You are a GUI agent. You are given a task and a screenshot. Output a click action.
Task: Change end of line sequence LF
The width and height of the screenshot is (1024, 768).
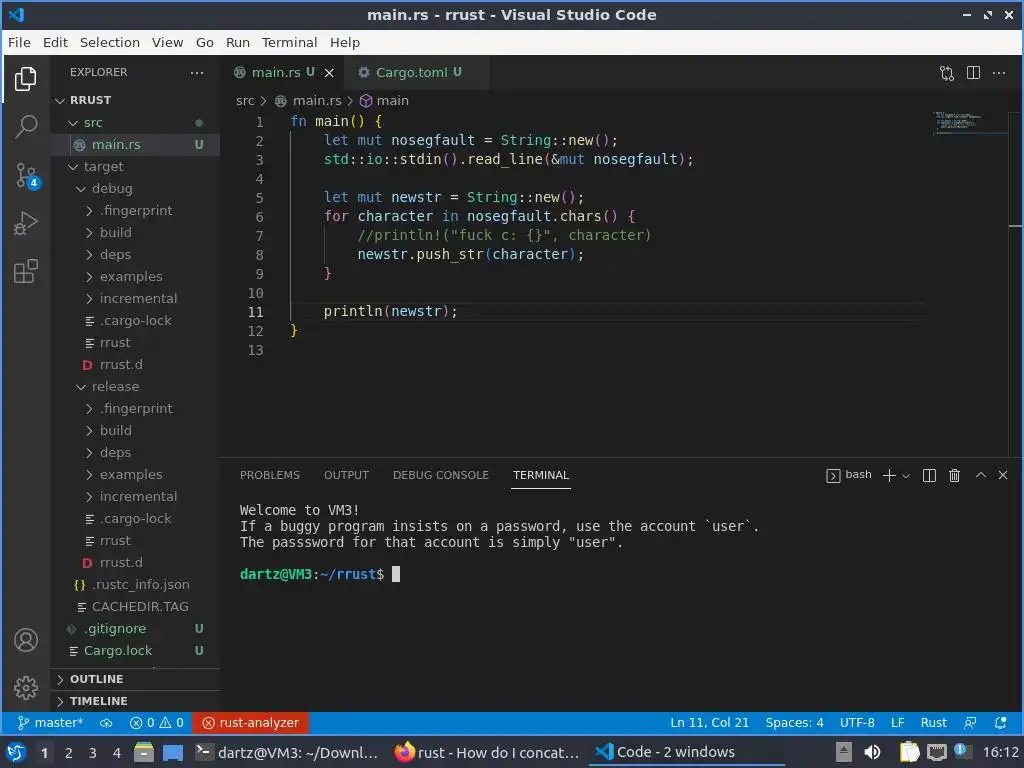click(897, 723)
